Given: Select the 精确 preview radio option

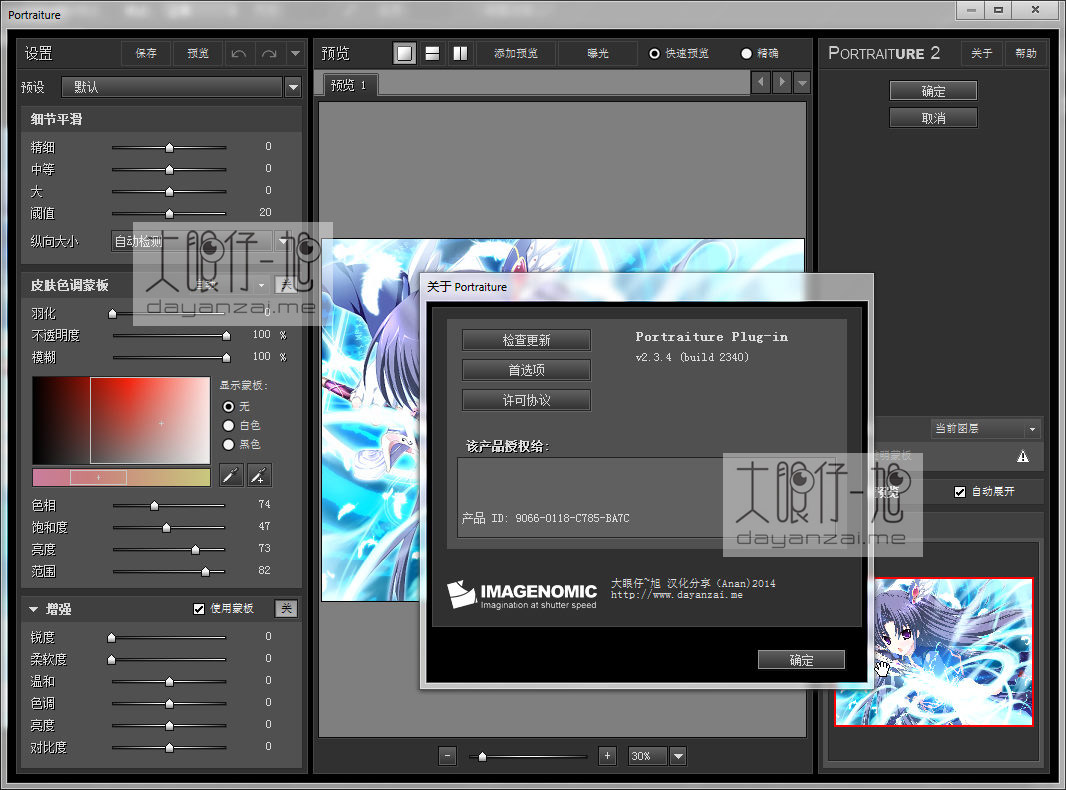Looking at the screenshot, I should tap(746, 53).
